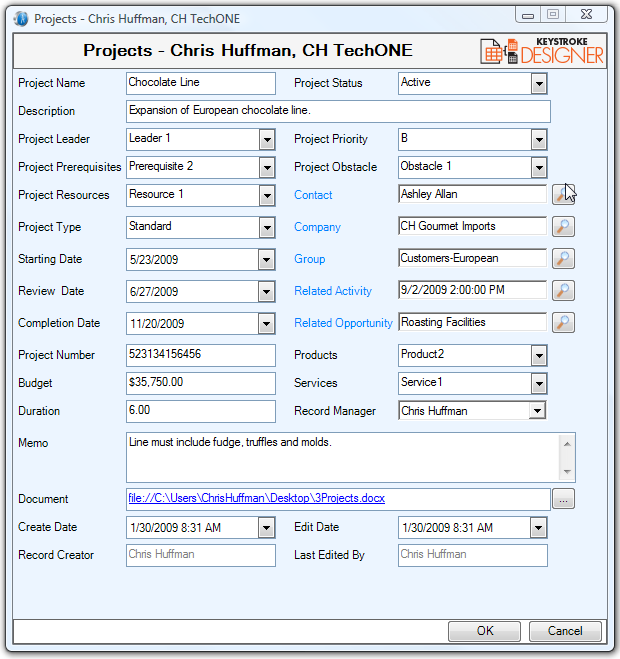This screenshot has height=659, width=620.
Task: Click the Customers-European group field
Action: coord(472,258)
